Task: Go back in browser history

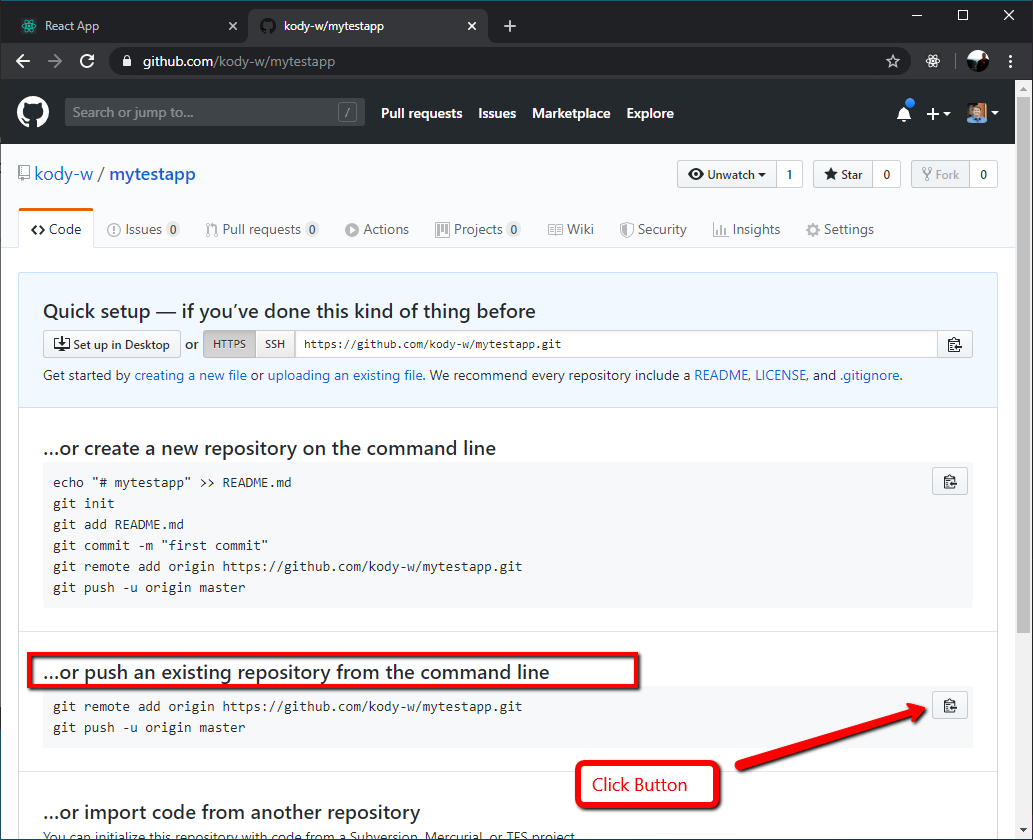Action: pos(23,61)
